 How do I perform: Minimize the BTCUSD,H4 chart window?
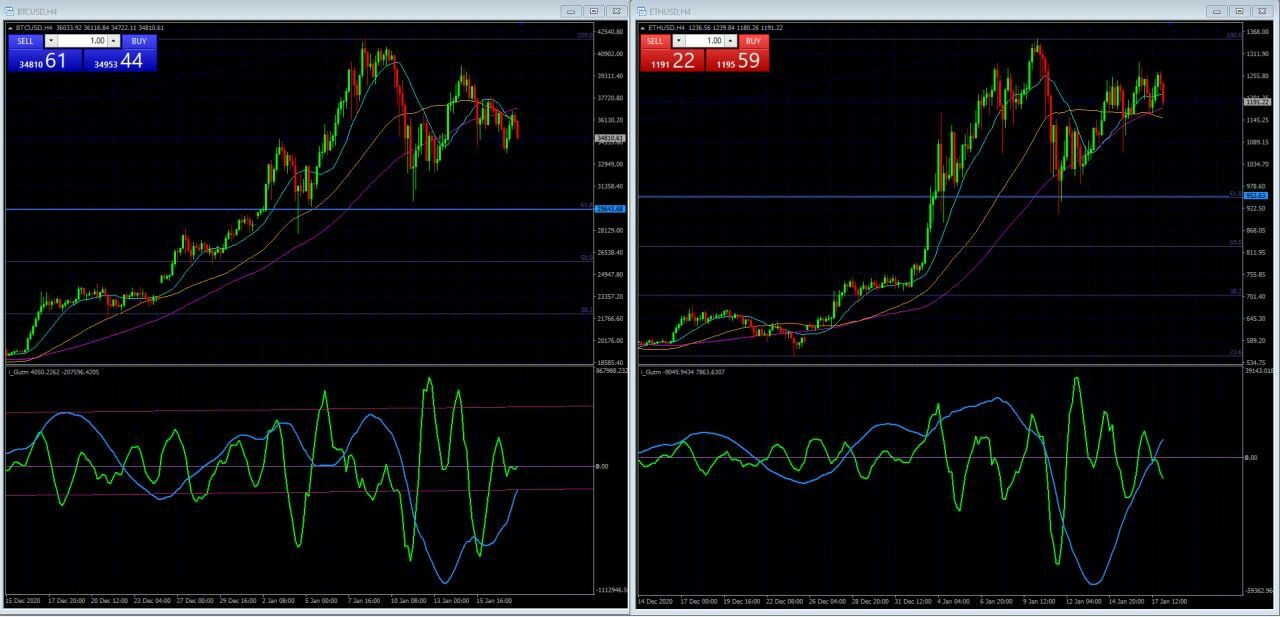pyautogui.click(x=572, y=10)
